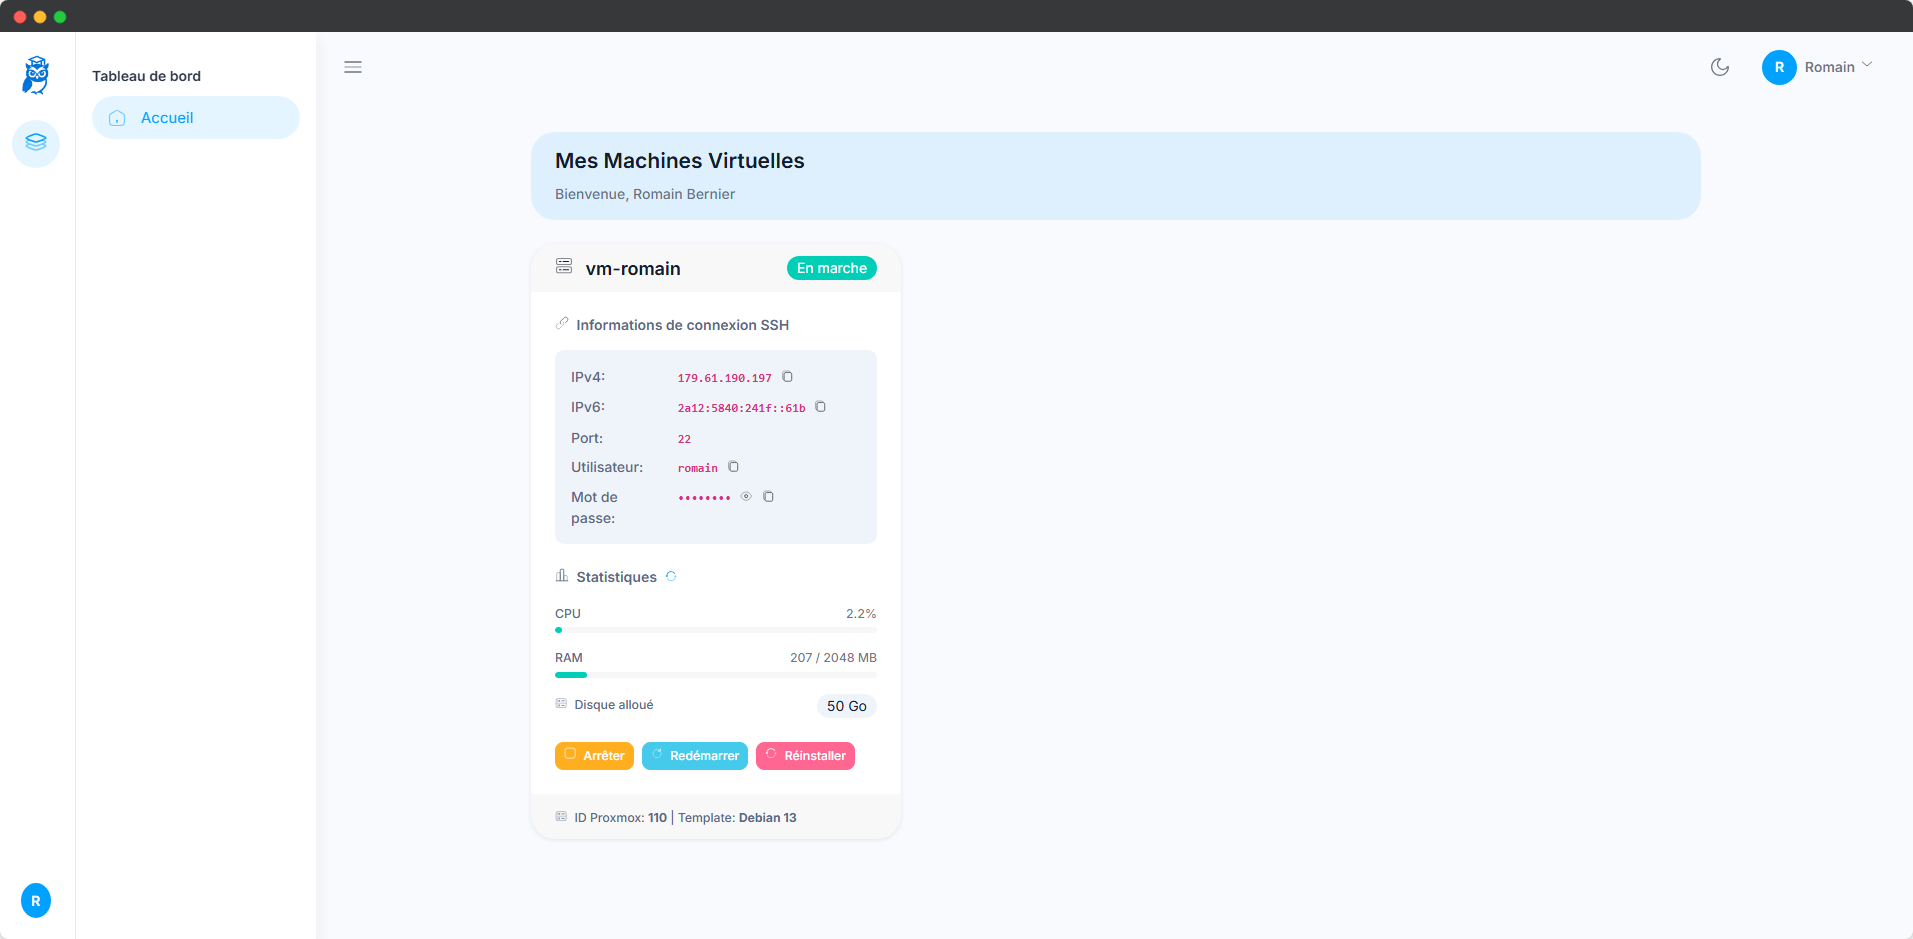Click the owl logo in the sidebar
The image size is (1913, 939).
tap(35, 74)
